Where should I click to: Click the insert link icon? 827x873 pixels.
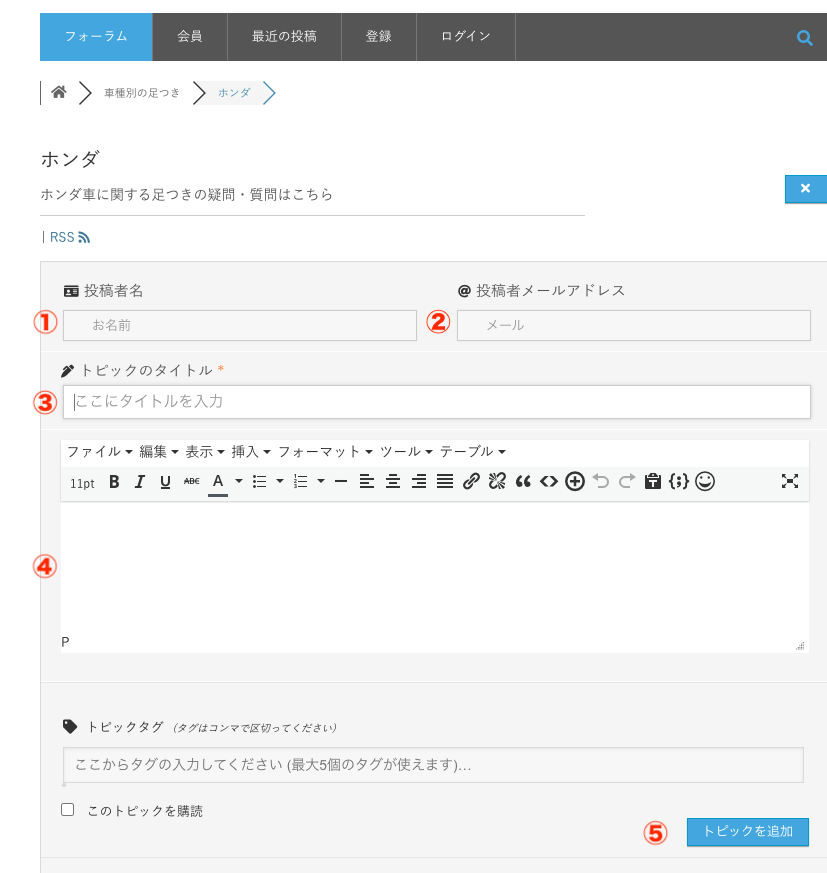471,482
